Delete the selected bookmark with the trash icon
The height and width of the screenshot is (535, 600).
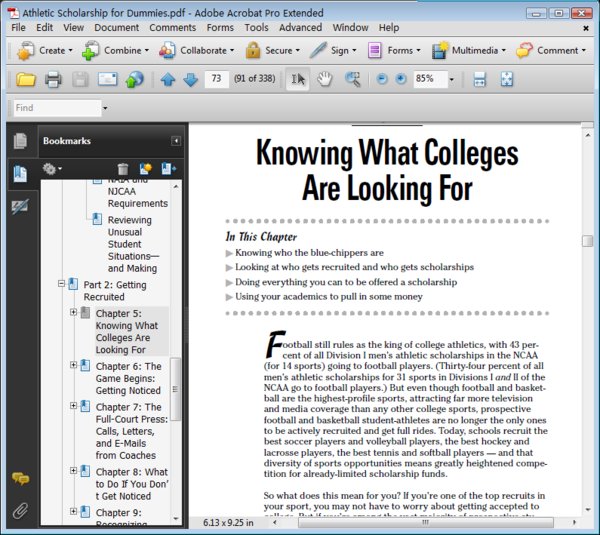coord(123,169)
